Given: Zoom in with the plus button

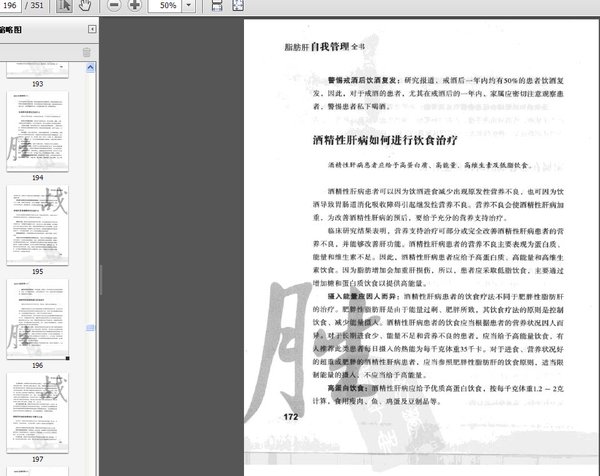Looking at the screenshot, I should 135,5.
